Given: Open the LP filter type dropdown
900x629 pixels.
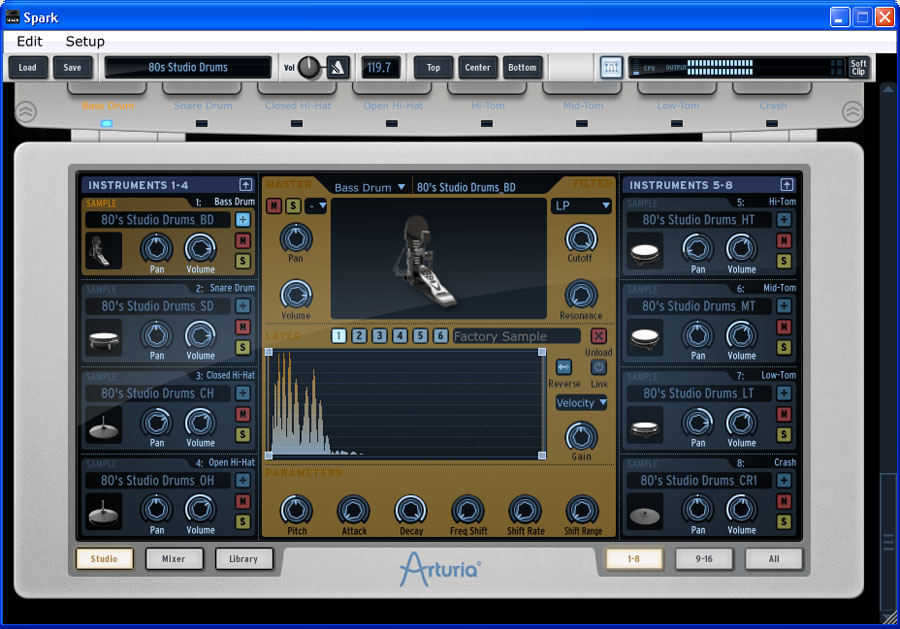Looking at the screenshot, I should (581, 206).
